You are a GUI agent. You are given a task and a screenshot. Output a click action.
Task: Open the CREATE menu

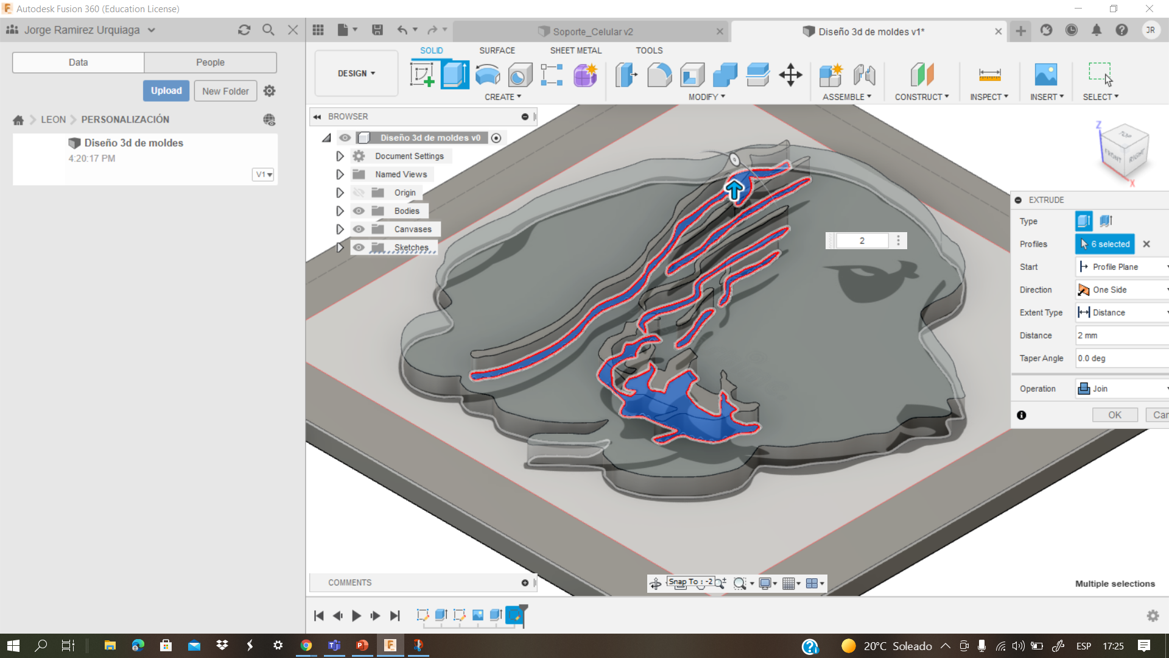pos(502,97)
